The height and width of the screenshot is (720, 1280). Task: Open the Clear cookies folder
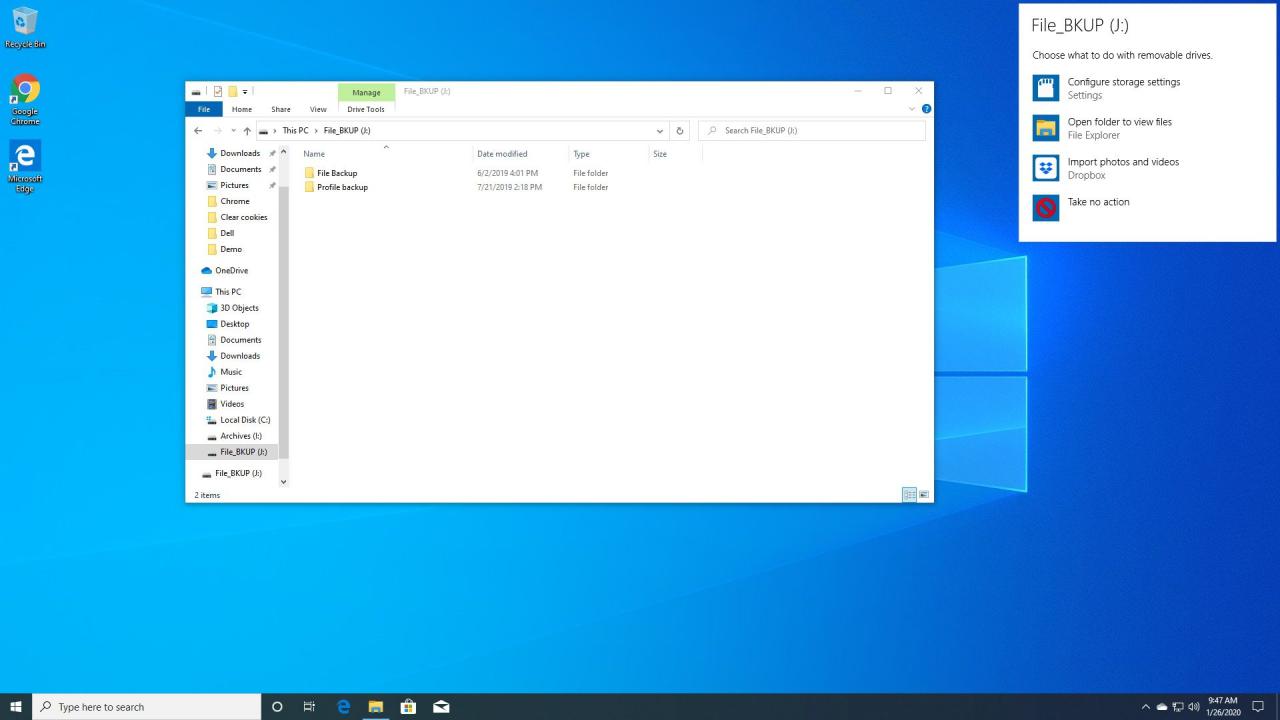(x=243, y=217)
